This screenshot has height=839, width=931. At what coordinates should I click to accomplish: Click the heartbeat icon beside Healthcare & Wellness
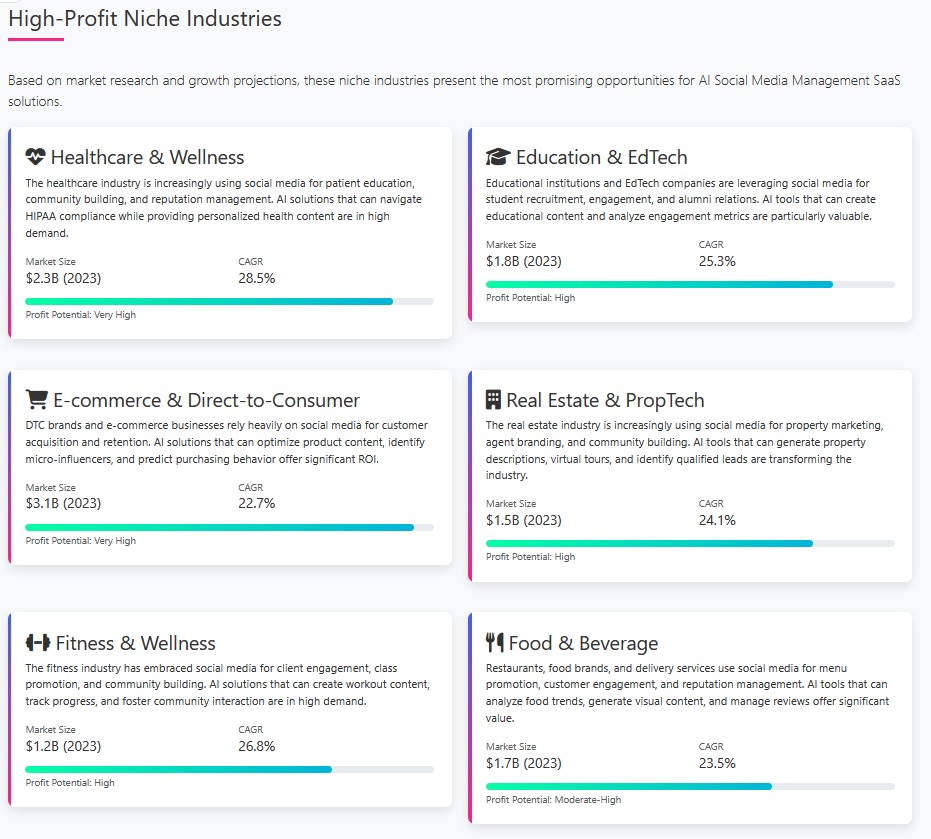click(36, 157)
